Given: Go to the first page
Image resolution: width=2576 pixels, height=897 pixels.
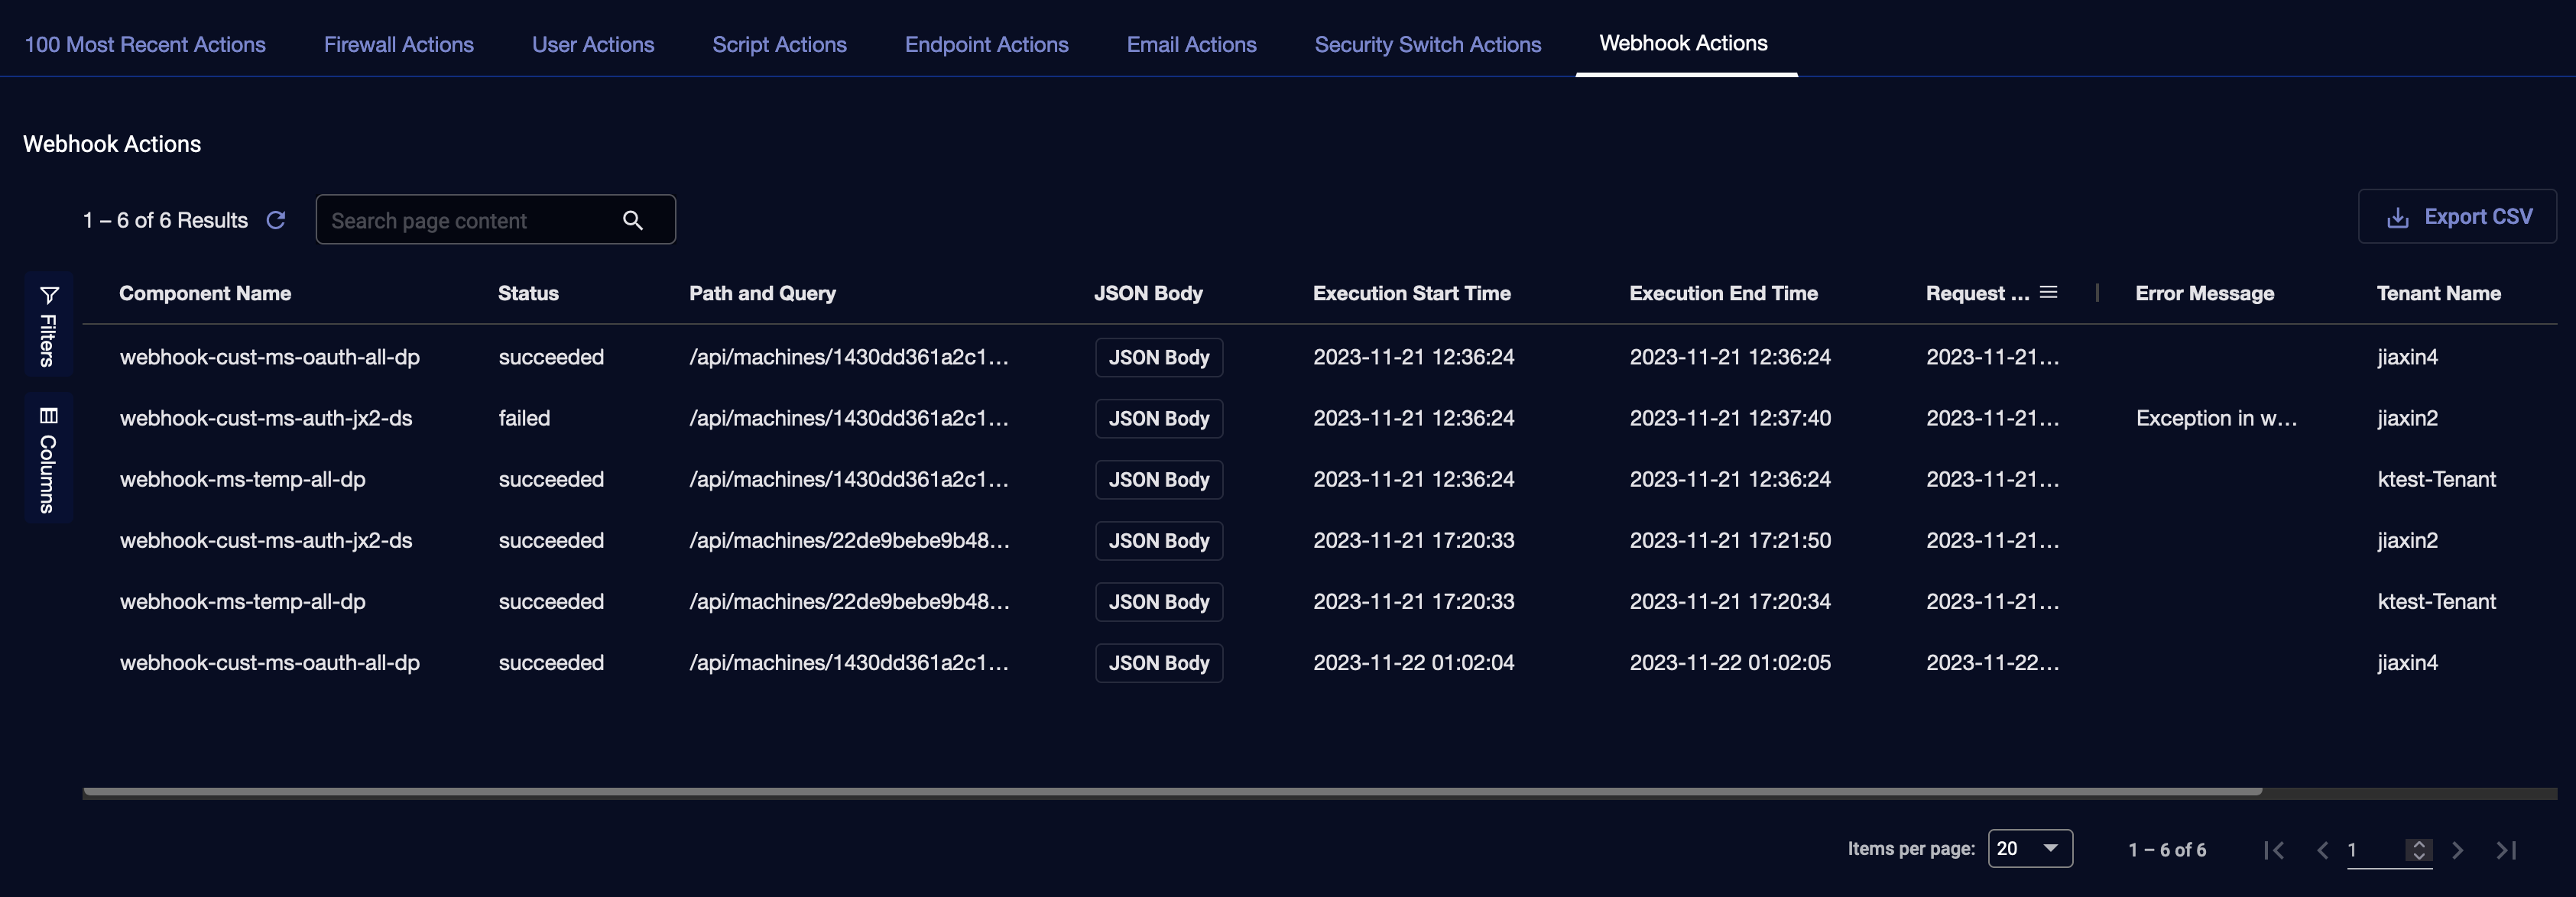Looking at the screenshot, I should [x=2273, y=850].
